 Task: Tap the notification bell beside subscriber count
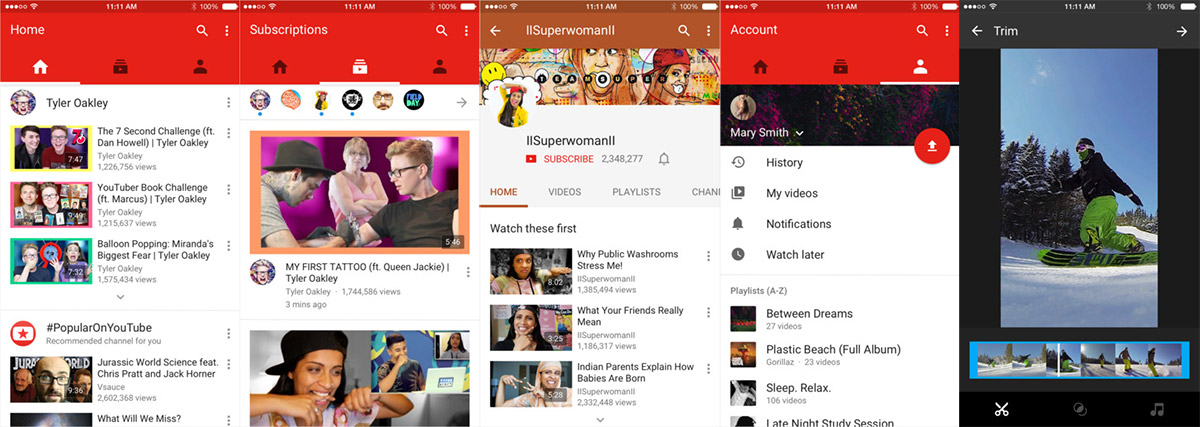point(664,159)
